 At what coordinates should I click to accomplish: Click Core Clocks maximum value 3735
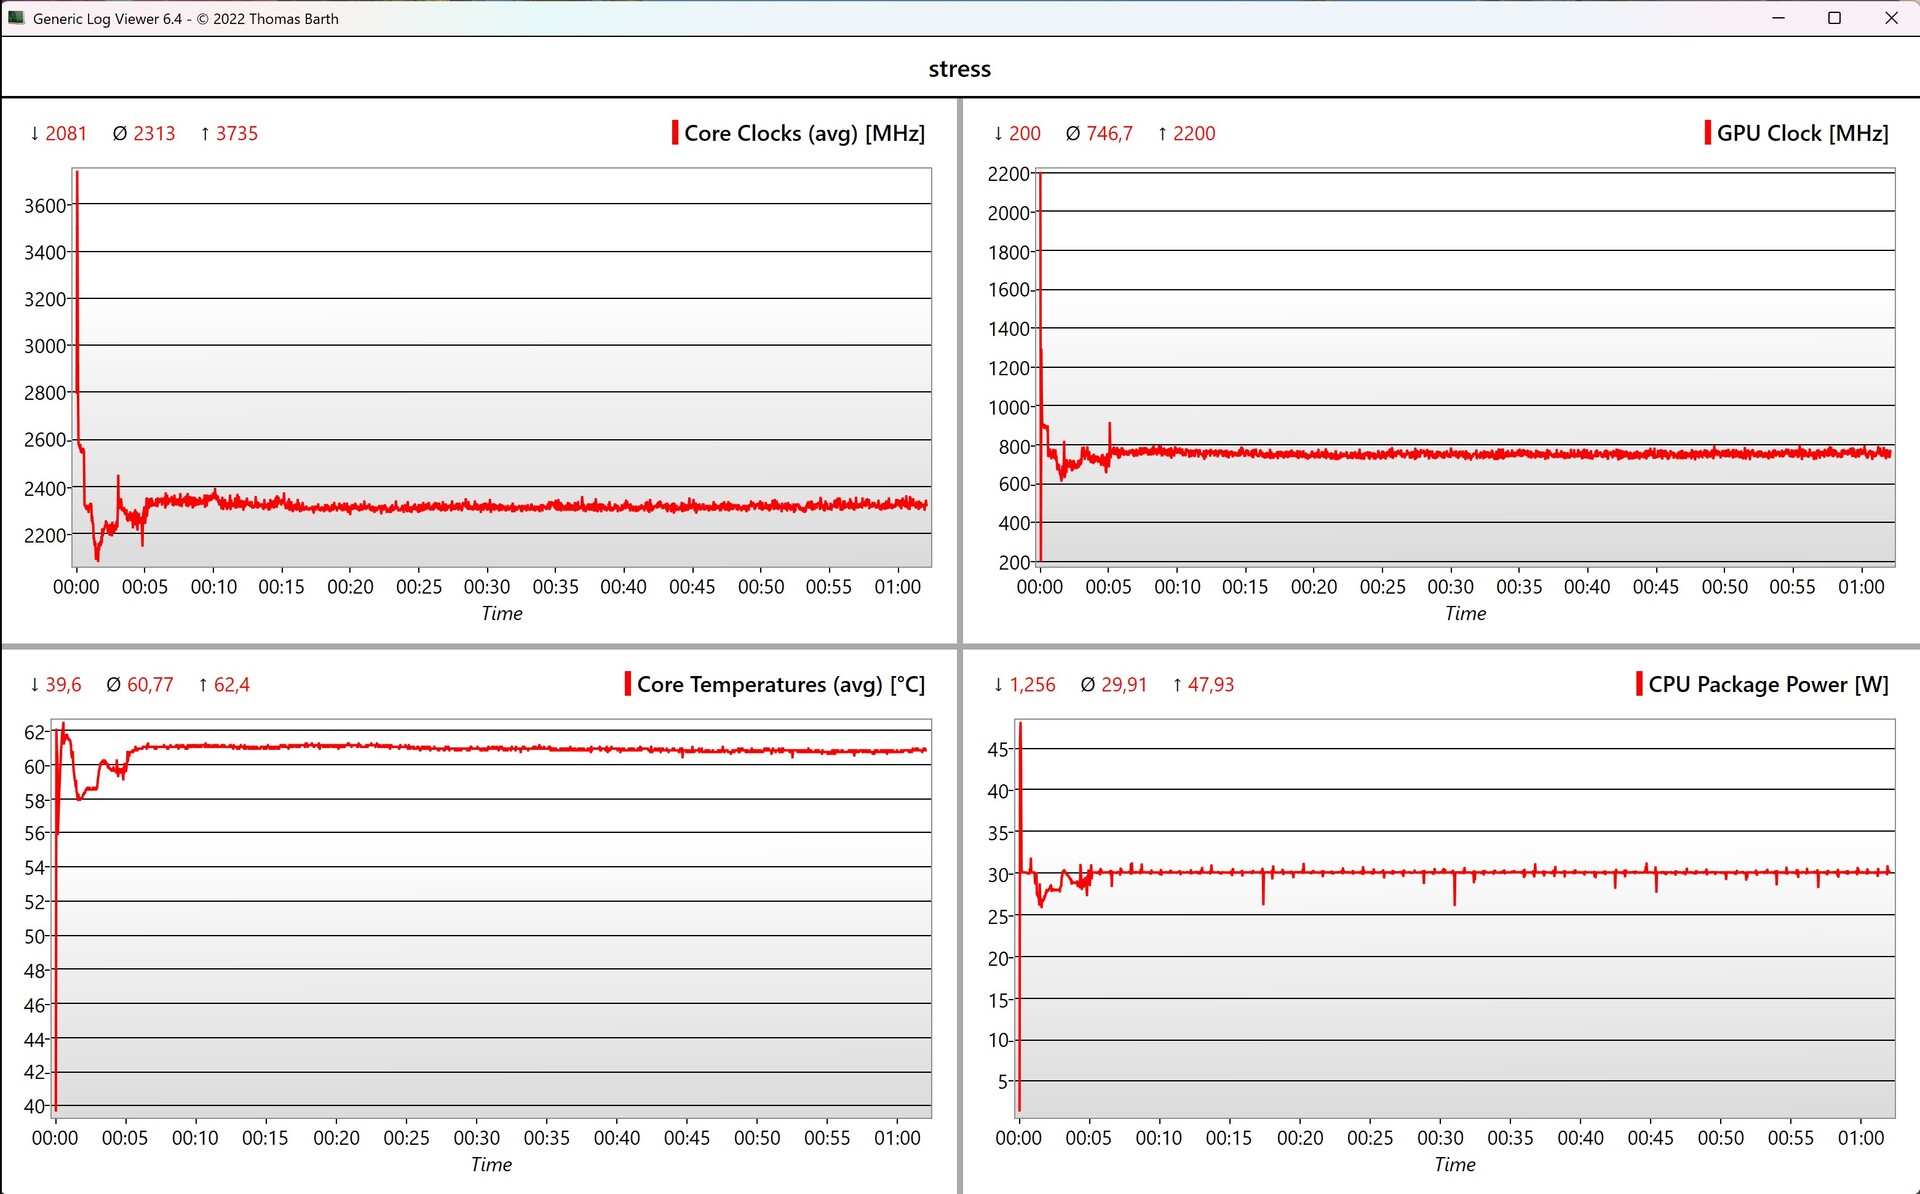236,133
